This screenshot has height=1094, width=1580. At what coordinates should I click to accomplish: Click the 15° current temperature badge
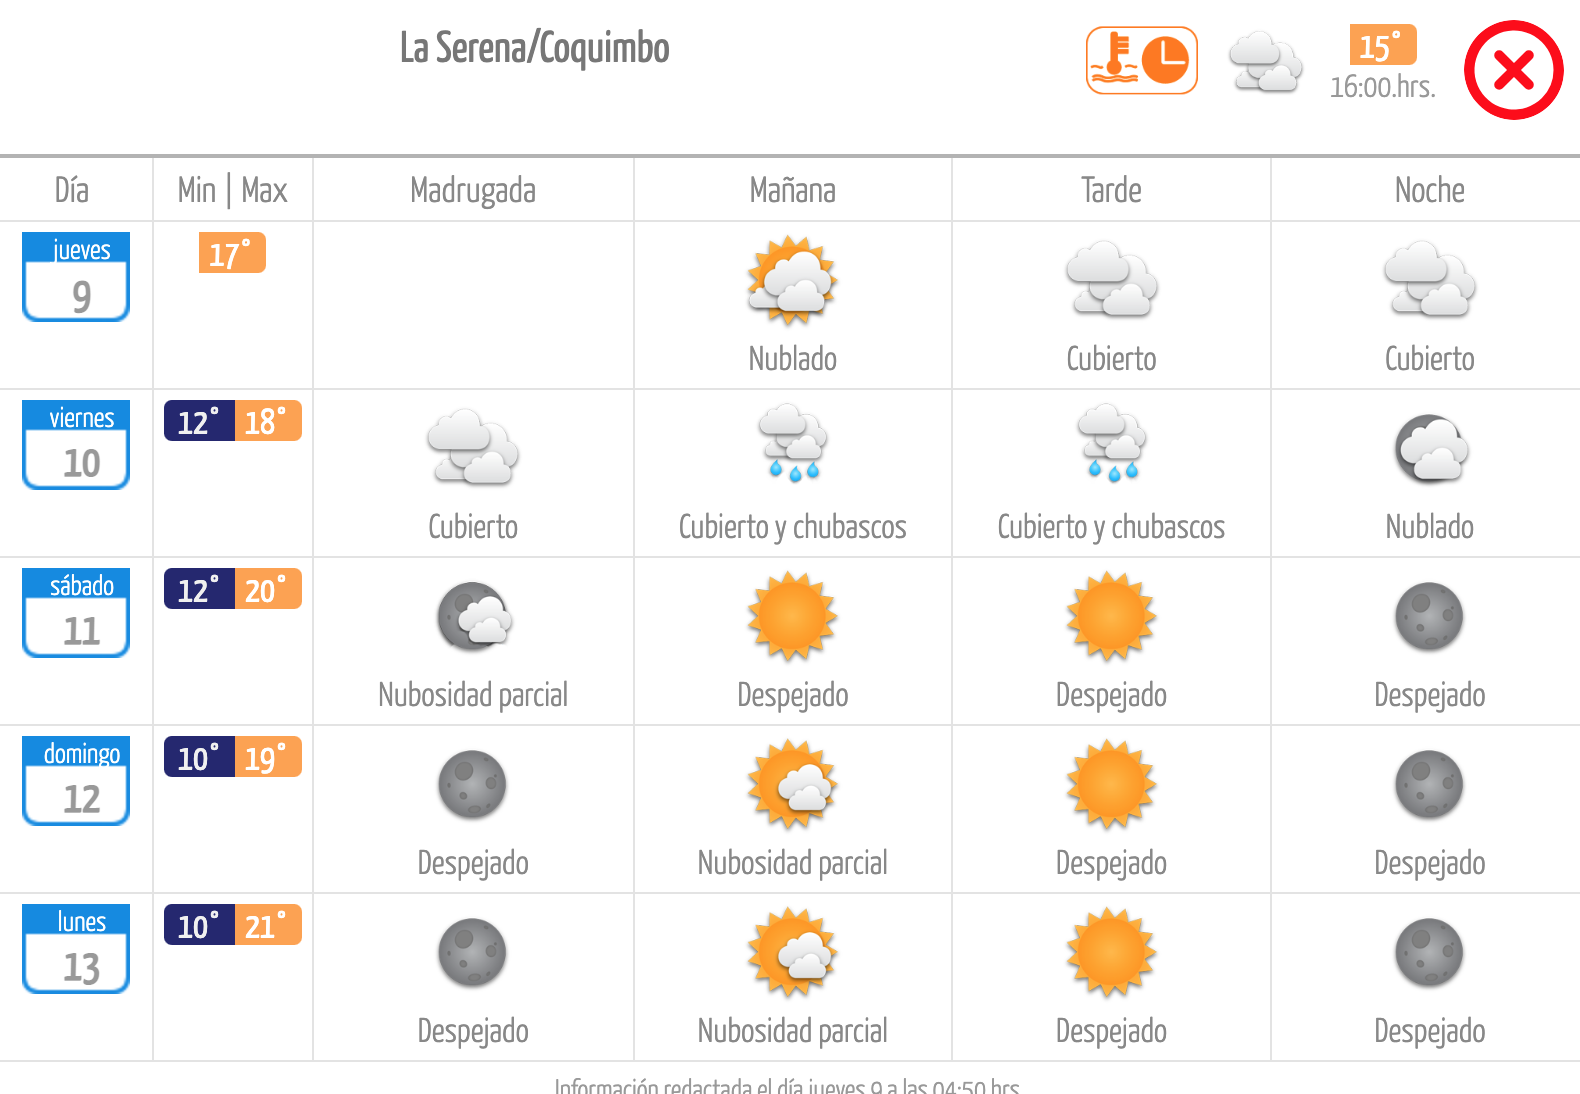point(1383,45)
